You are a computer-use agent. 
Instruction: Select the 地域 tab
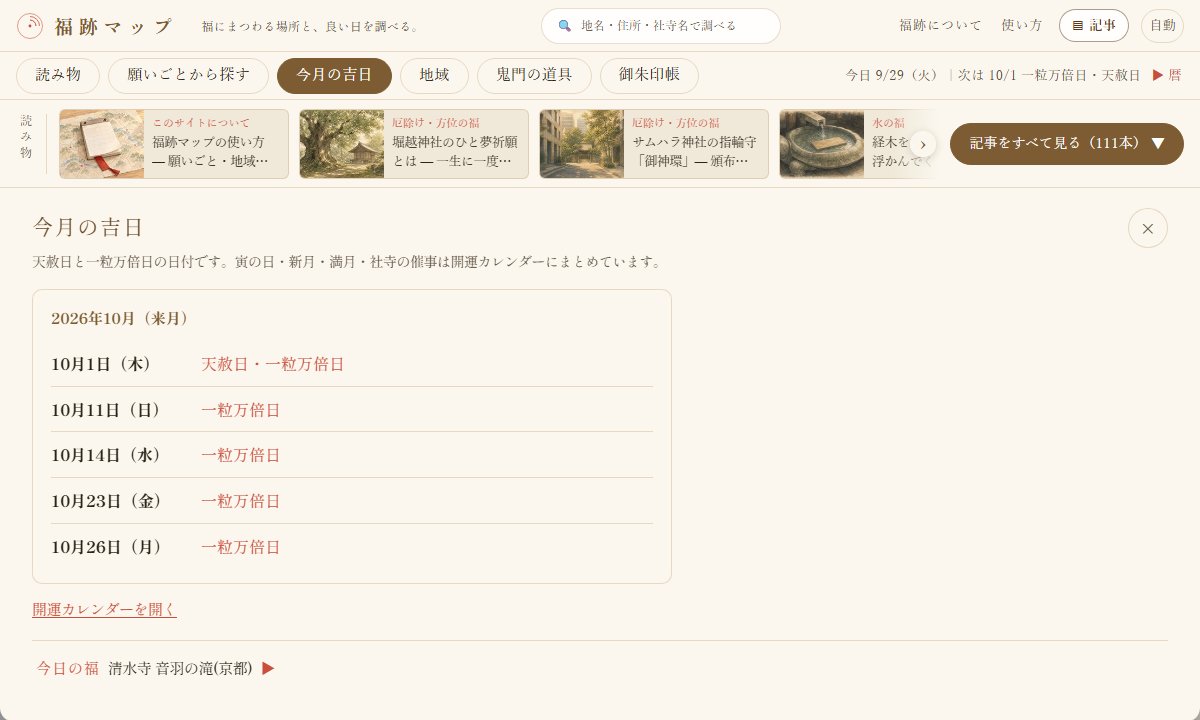click(434, 75)
